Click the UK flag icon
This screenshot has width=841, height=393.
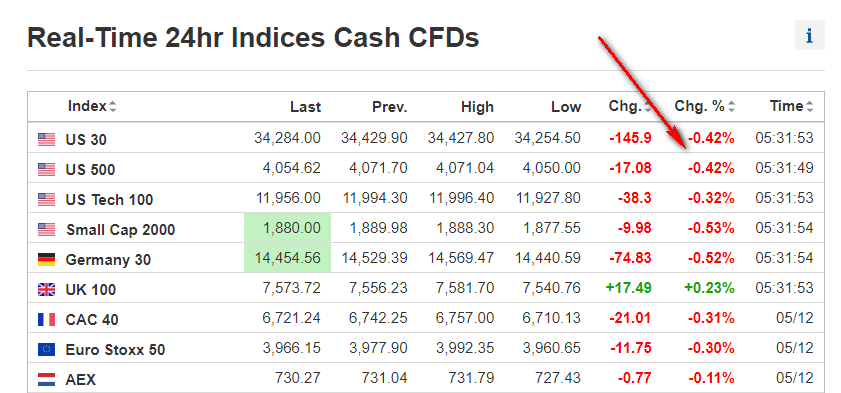[47, 290]
